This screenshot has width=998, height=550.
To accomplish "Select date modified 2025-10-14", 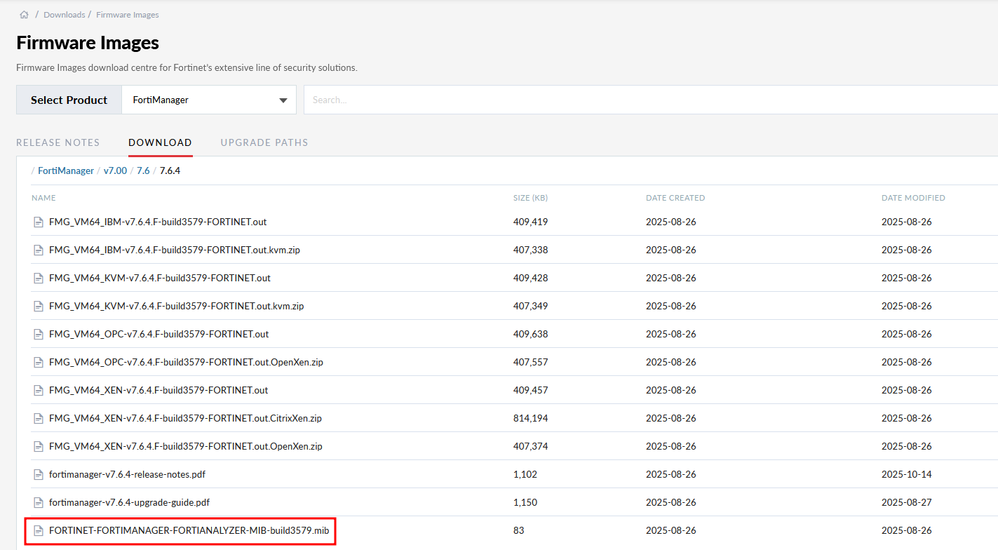I will [x=906, y=474].
